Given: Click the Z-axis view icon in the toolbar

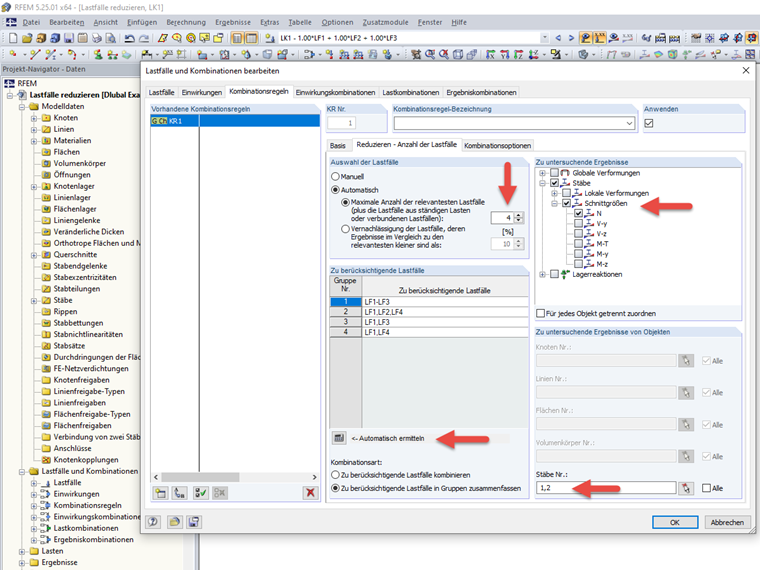Looking at the screenshot, I should coord(518,55).
